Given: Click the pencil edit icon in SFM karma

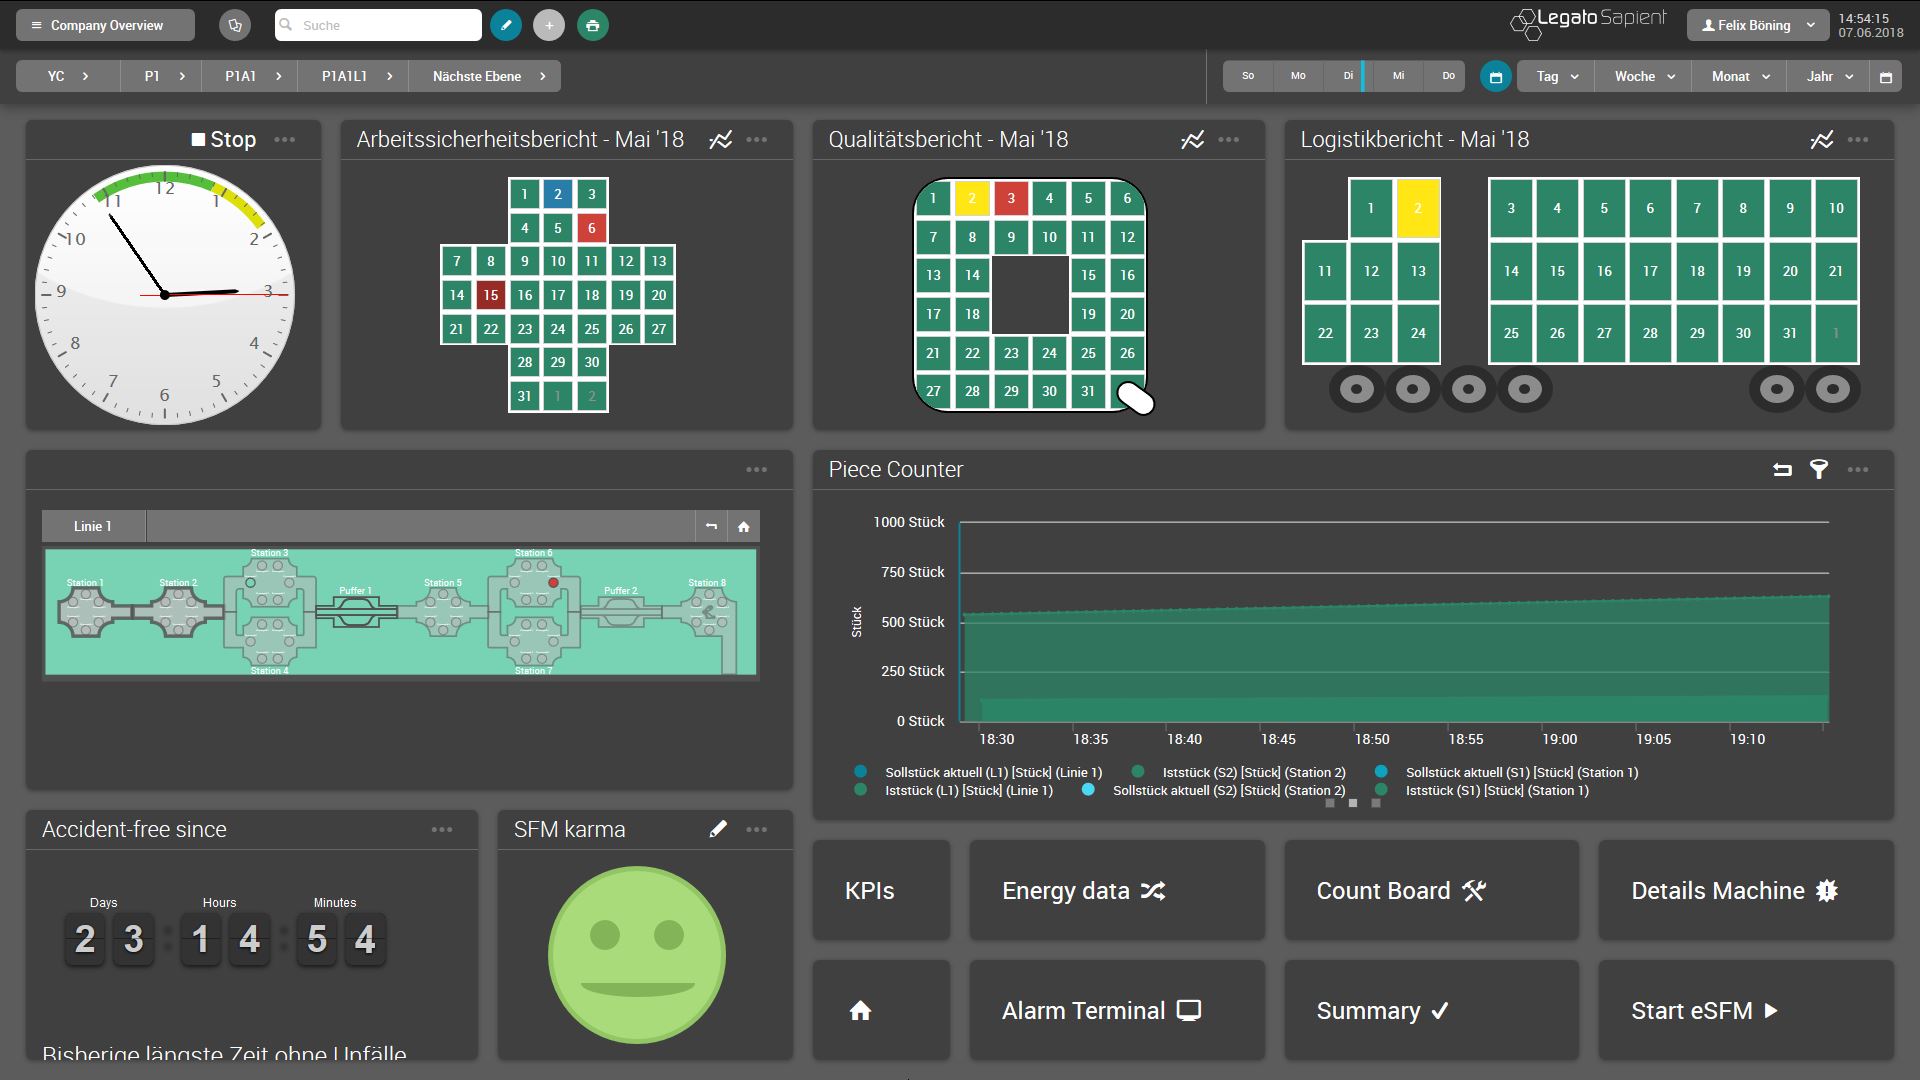Looking at the screenshot, I should (x=718, y=829).
